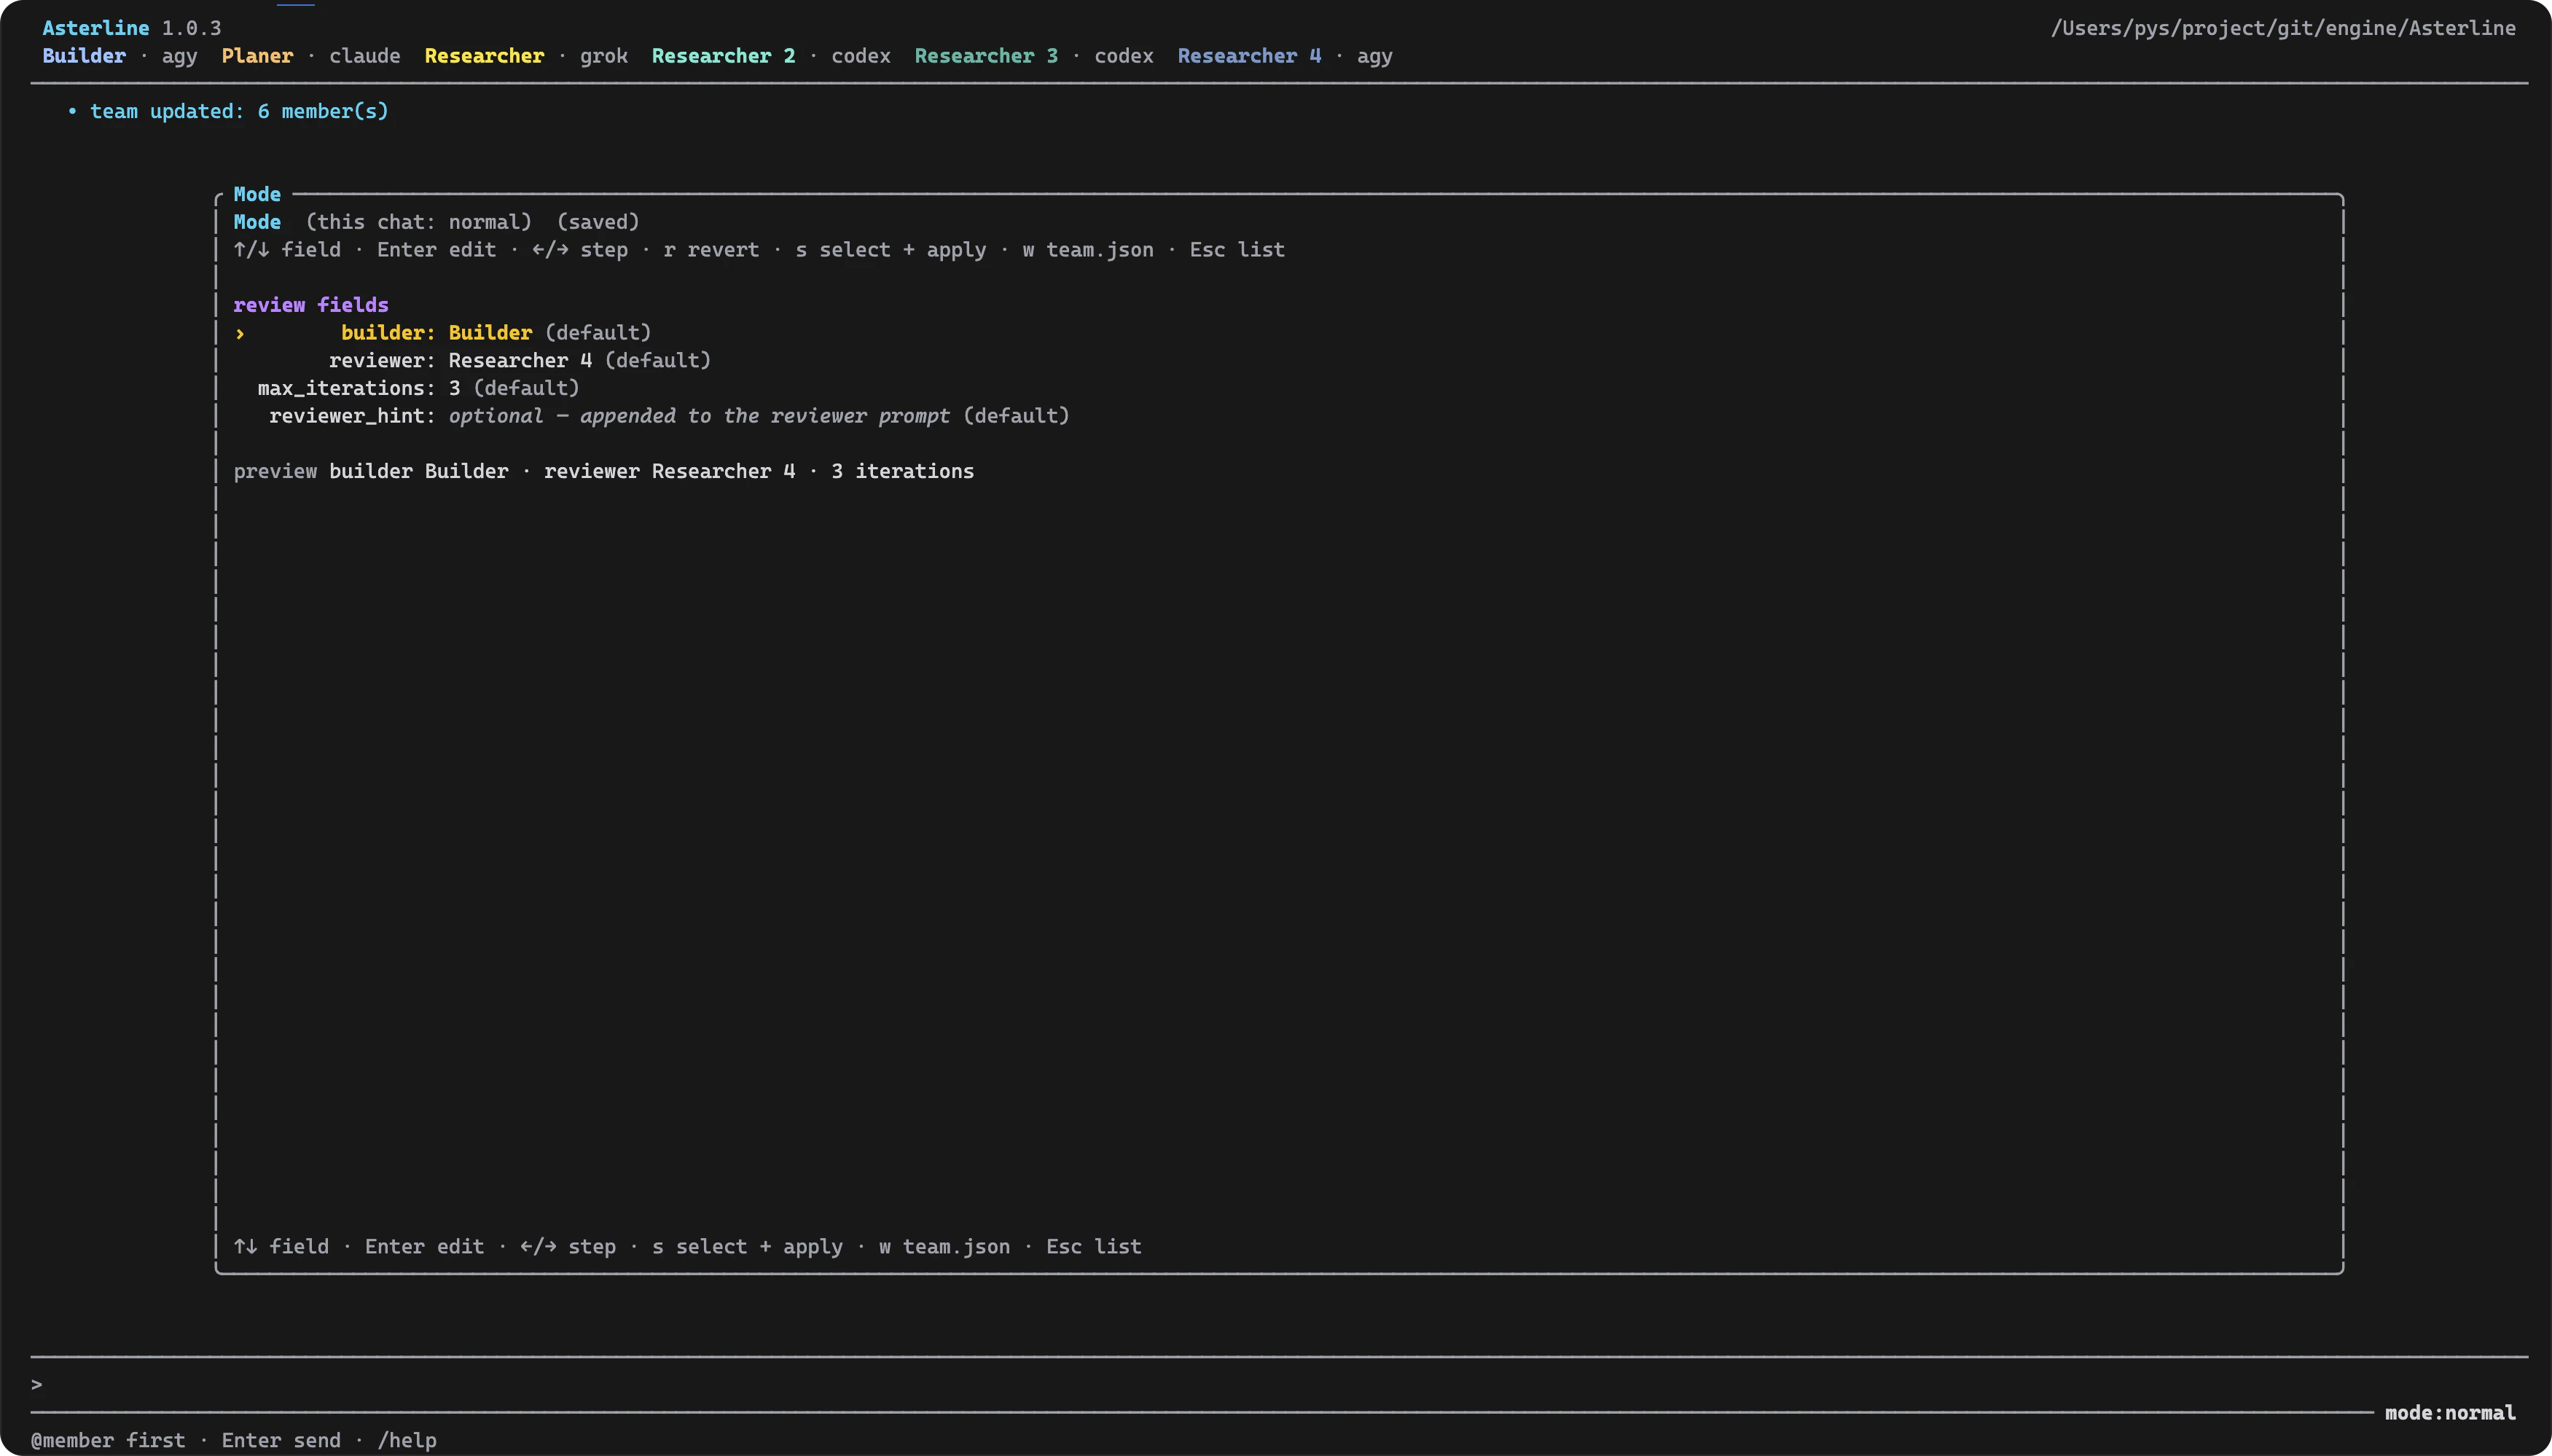Click the 'review fields' section heading
The width and height of the screenshot is (2552, 1456).
coord(311,305)
